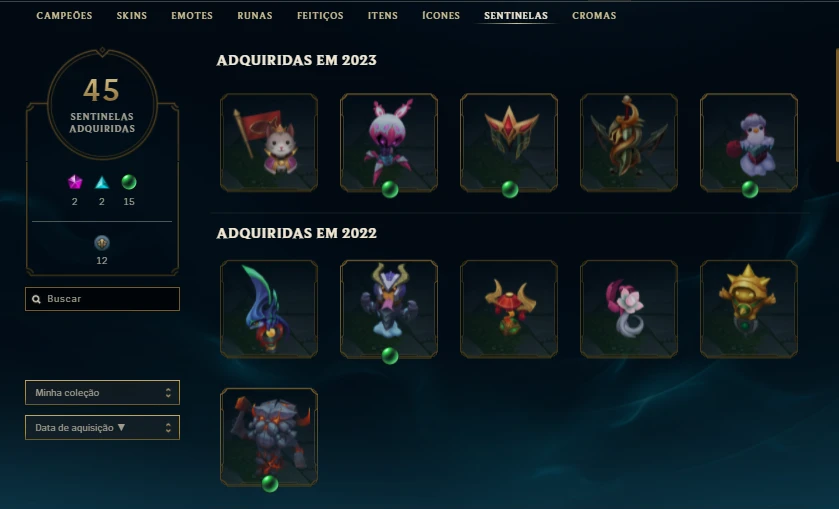This screenshot has height=509, width=839.
Task: Click the Buscar search field
Action: click(102, 299)
